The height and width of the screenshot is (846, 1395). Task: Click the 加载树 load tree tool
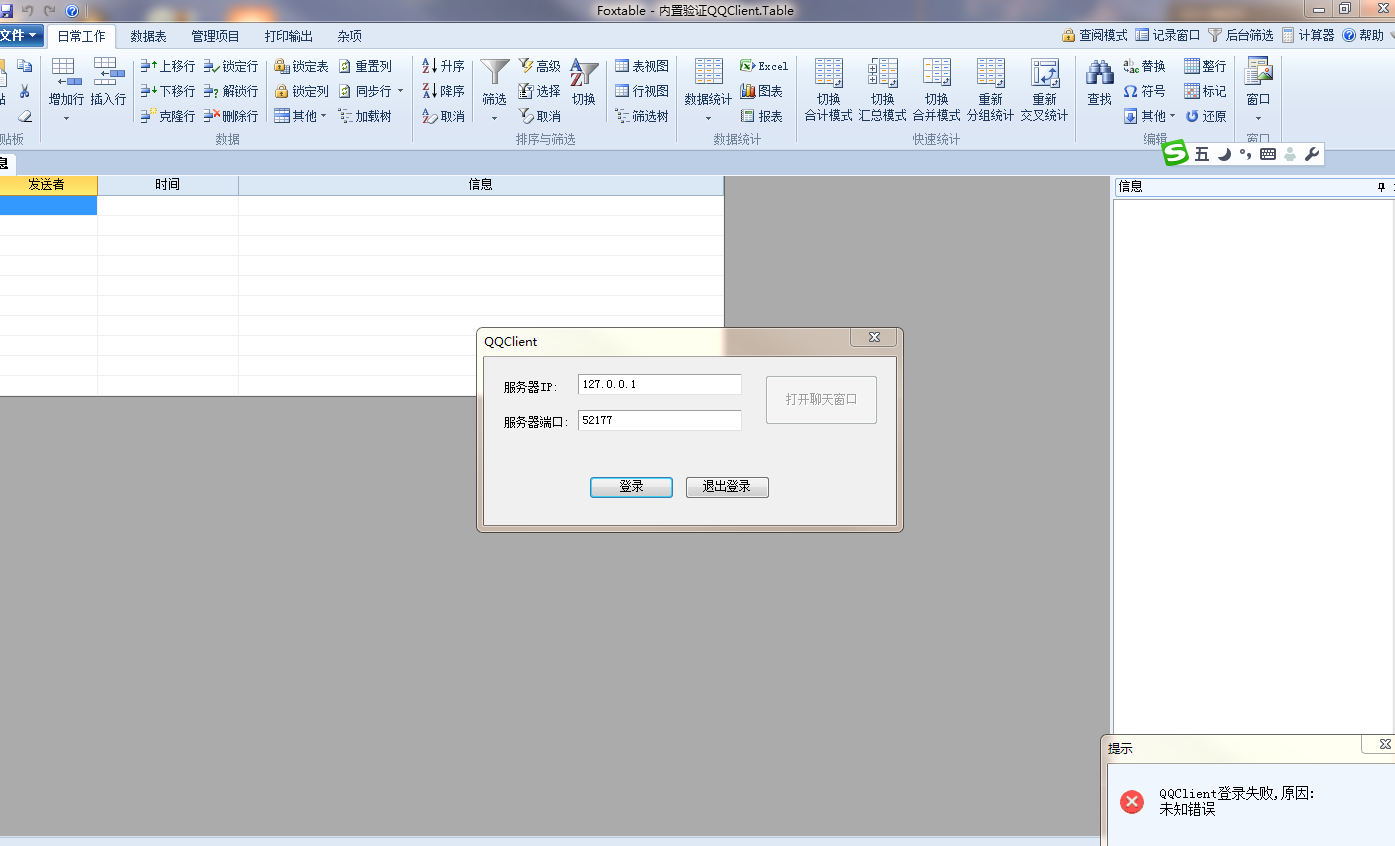tap(365, 116)
